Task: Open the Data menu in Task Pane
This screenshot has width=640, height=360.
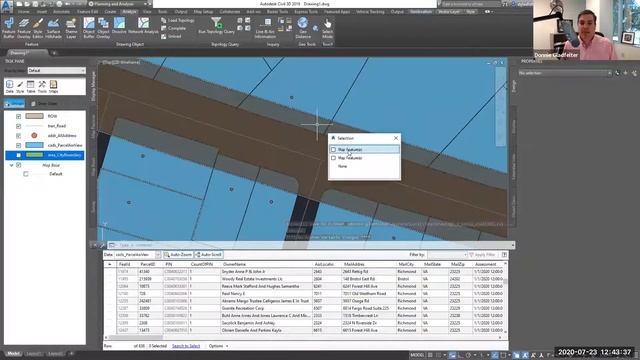Action: pos(9,87)
